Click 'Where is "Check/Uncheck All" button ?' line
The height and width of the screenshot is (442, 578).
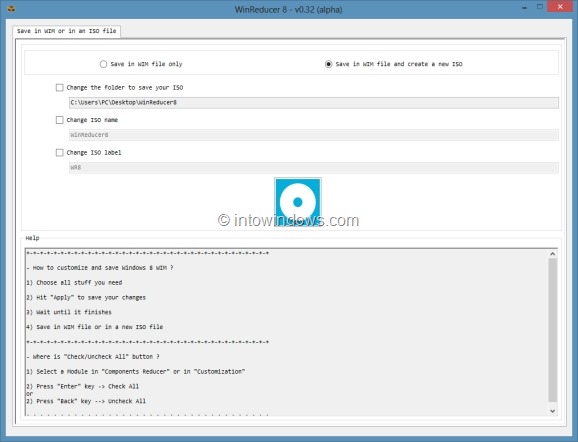coord(93,356)
